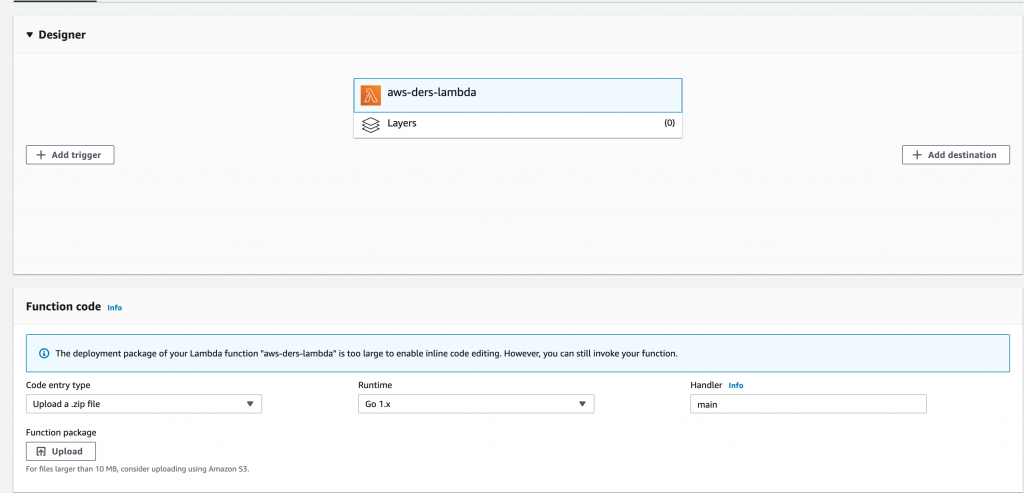The width and height of the screenshot is (1024, 493).
Task: Click the orange Lambda function icon
Action: click(x=370, y=95)
